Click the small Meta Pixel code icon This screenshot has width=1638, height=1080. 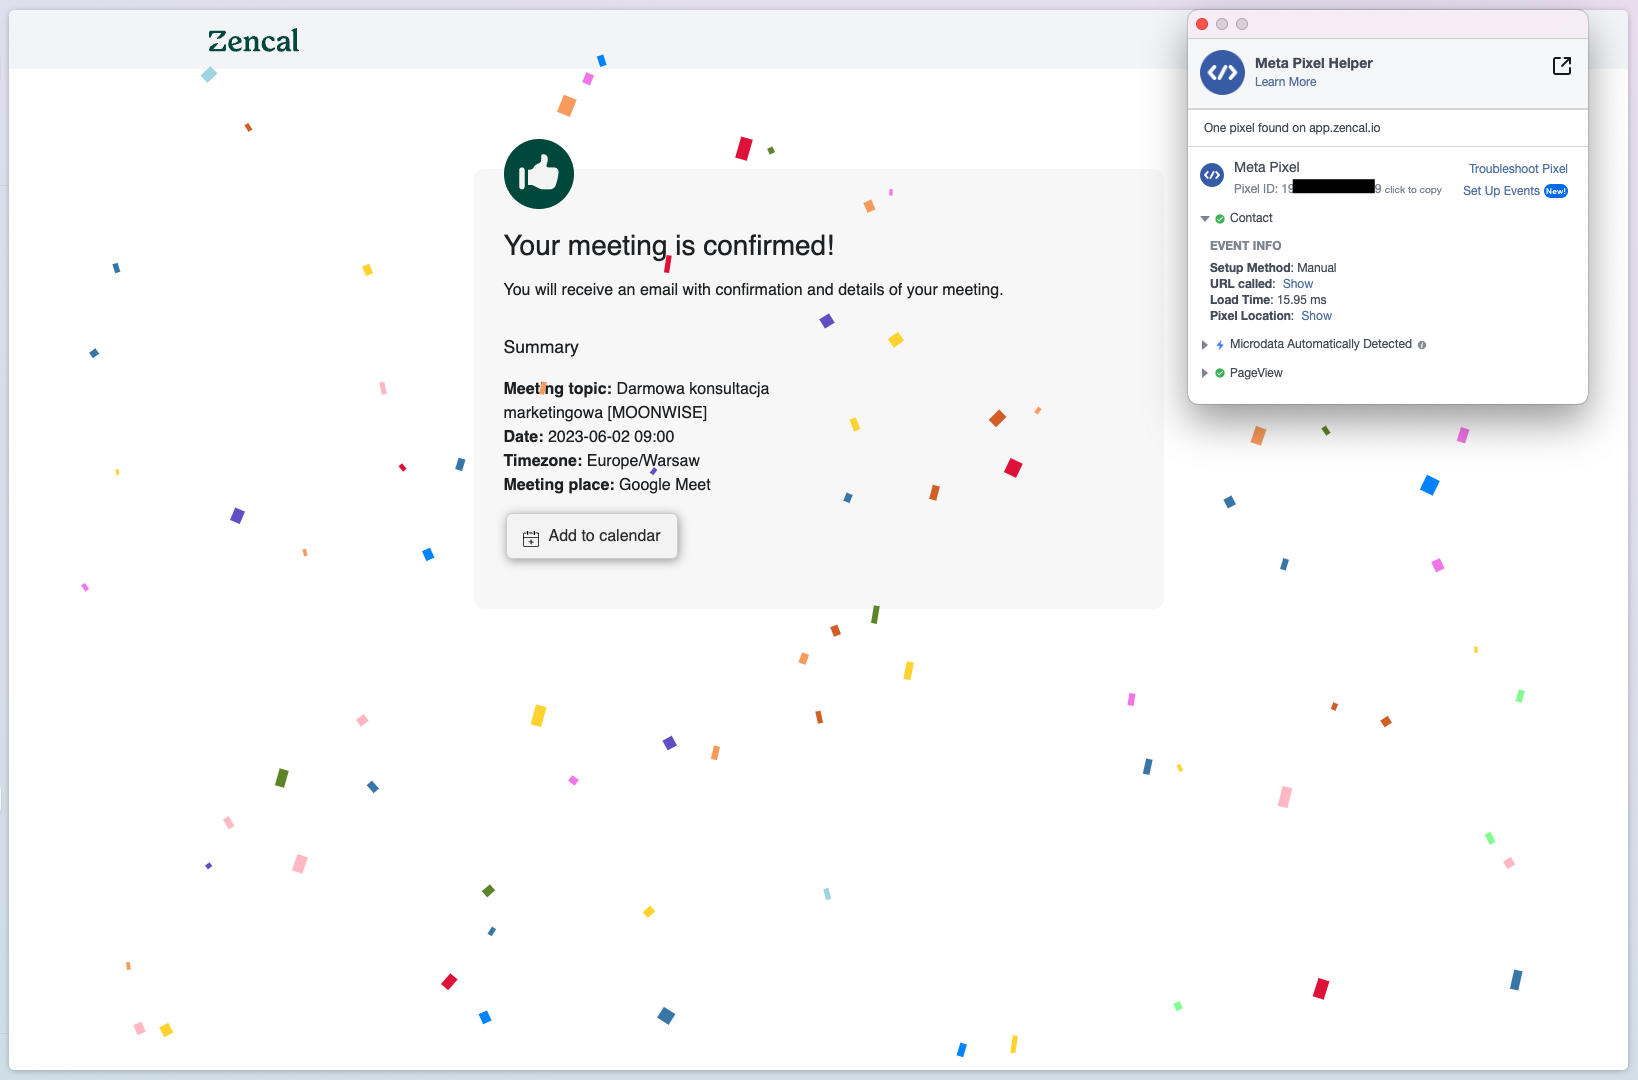1212,176
